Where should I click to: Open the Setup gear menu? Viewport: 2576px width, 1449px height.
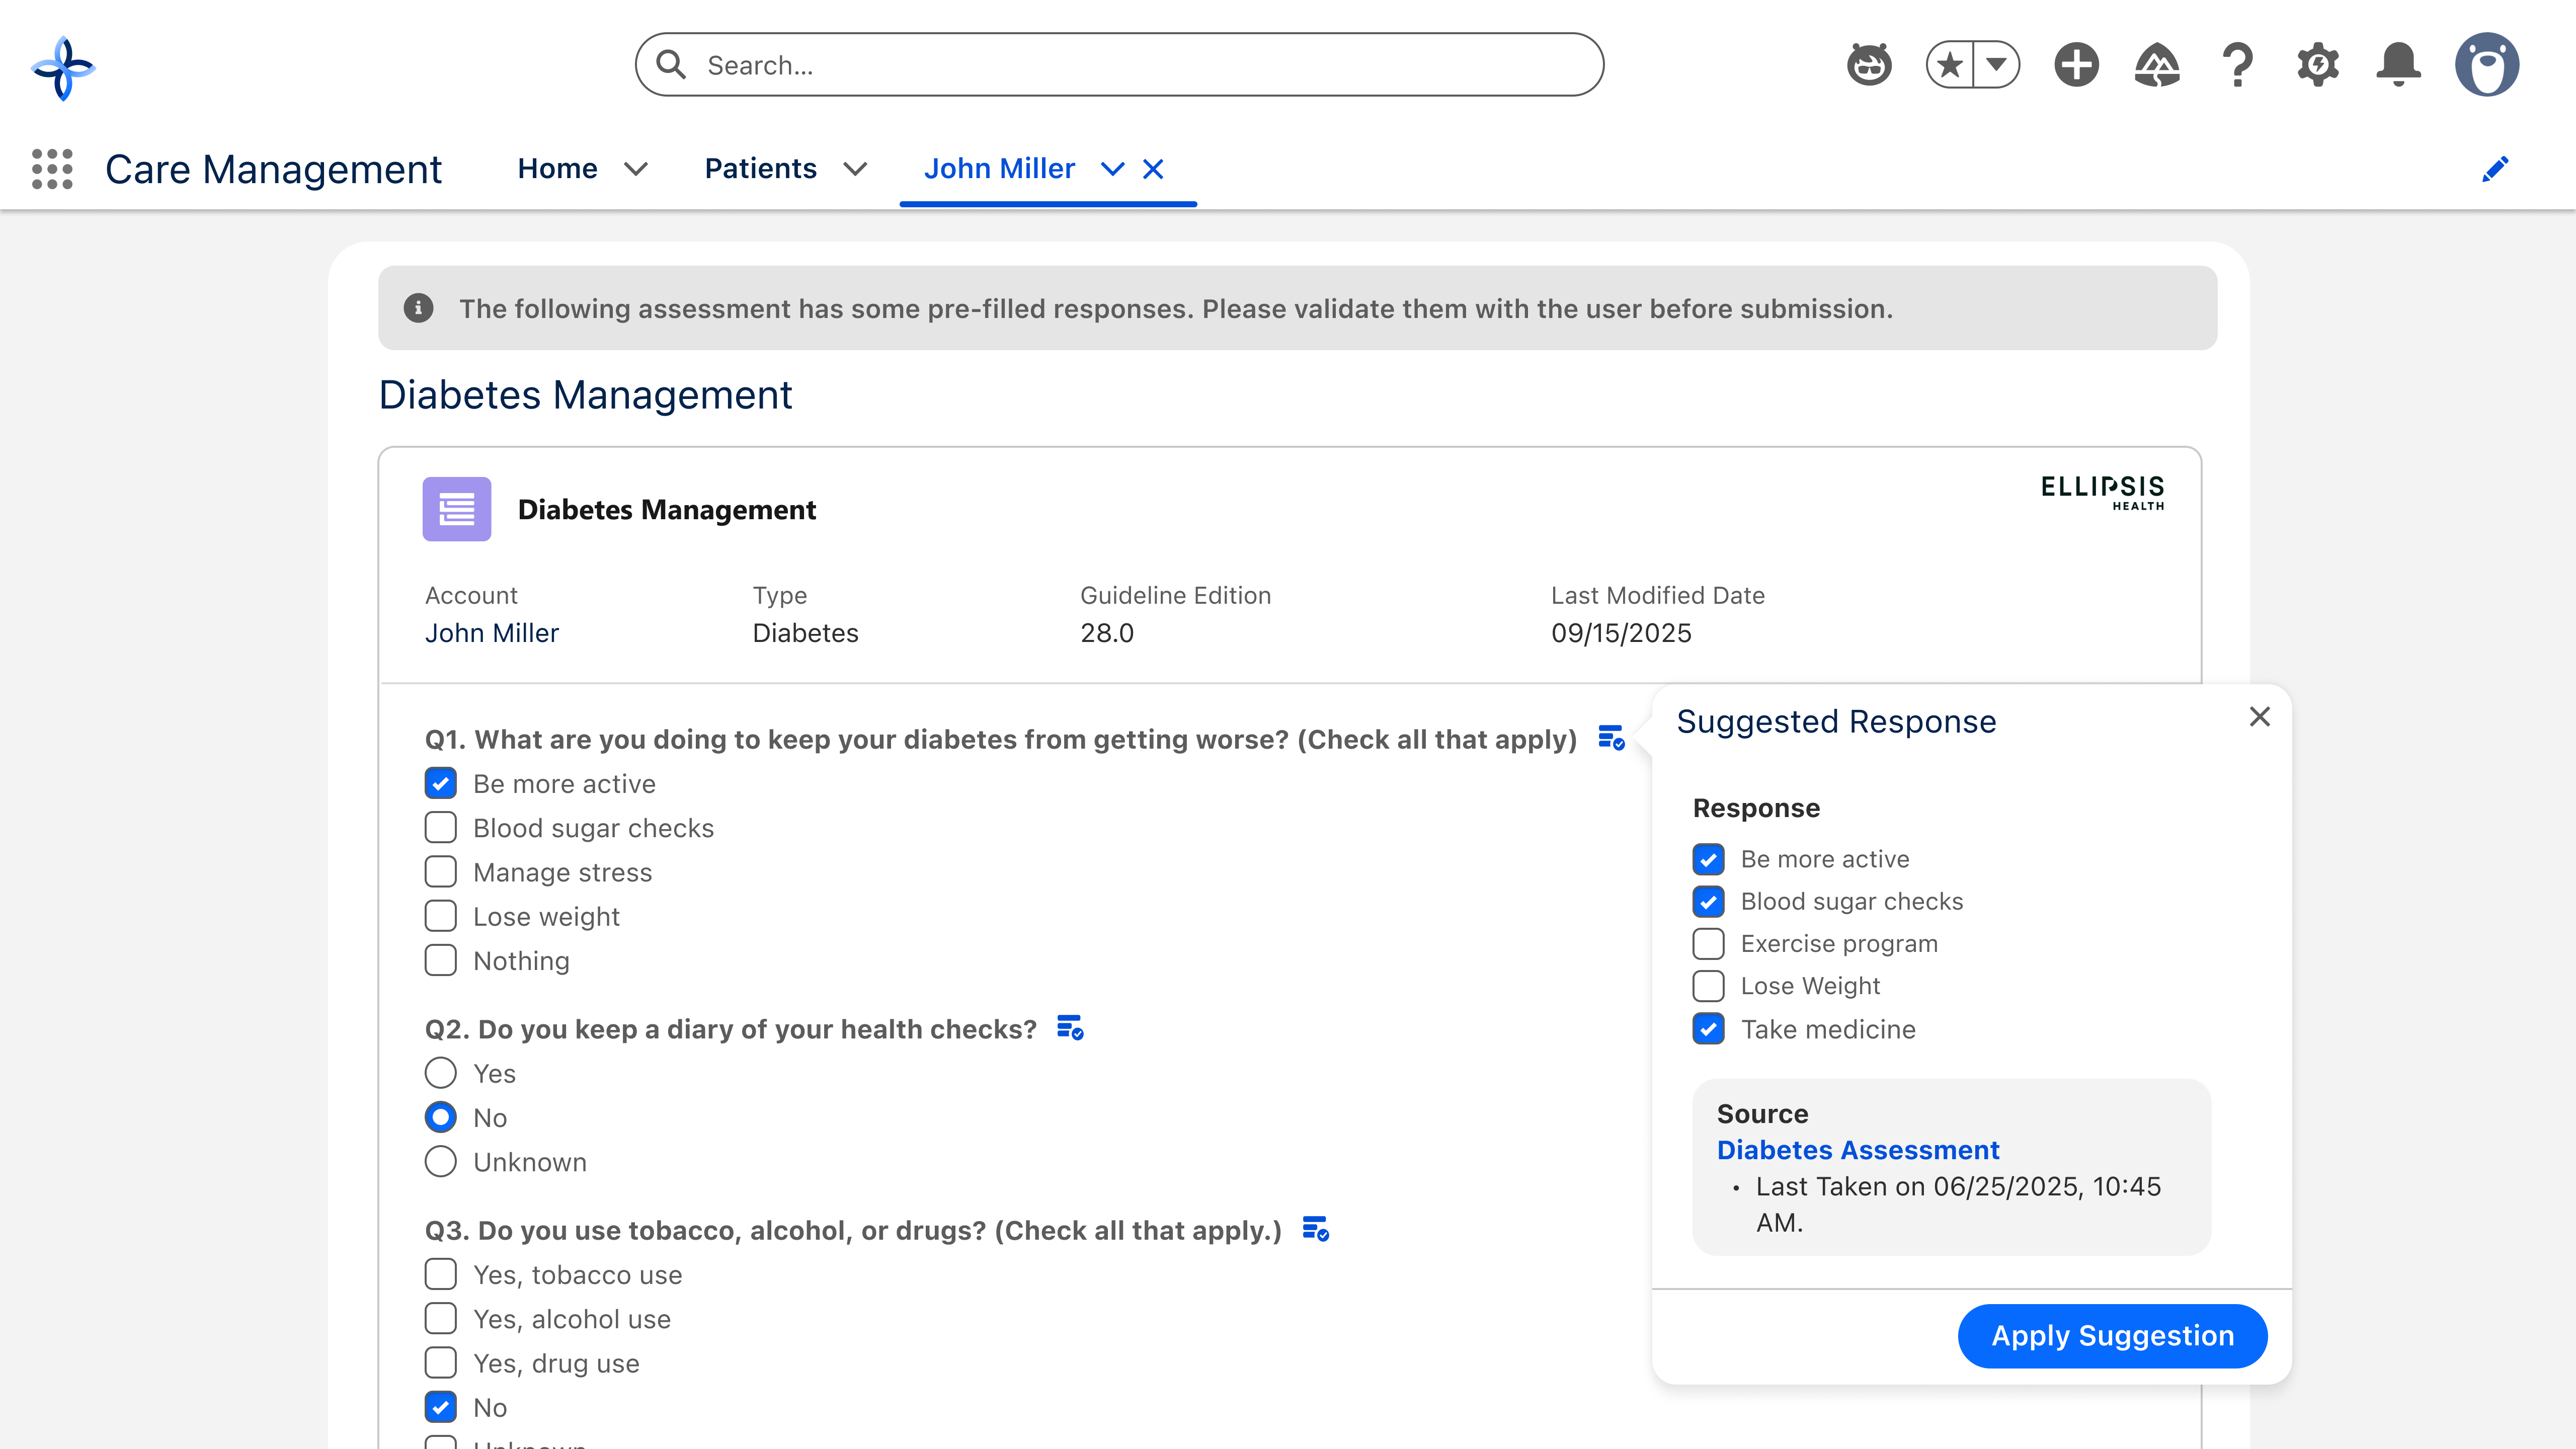2318,66
